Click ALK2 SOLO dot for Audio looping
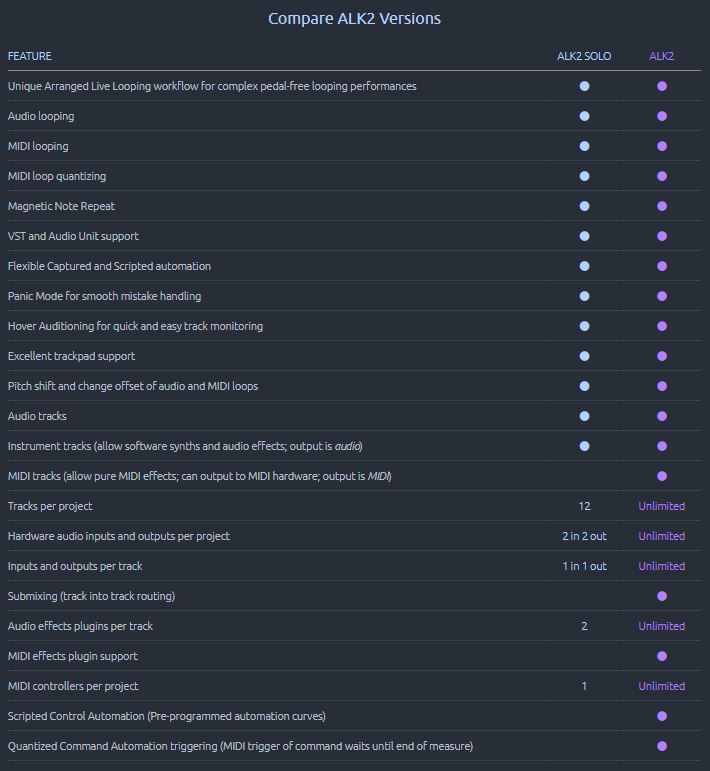 pos(584,116)
